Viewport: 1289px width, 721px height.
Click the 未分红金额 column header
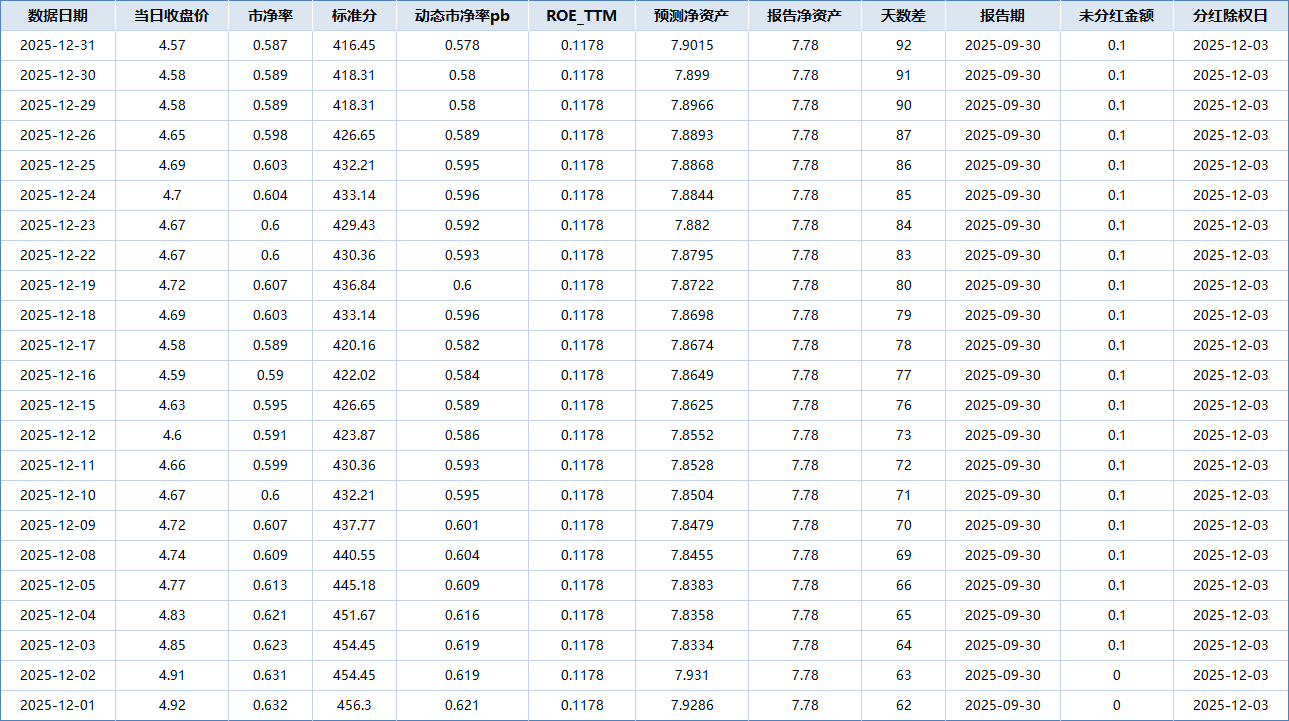click(x=1116, y=16)
